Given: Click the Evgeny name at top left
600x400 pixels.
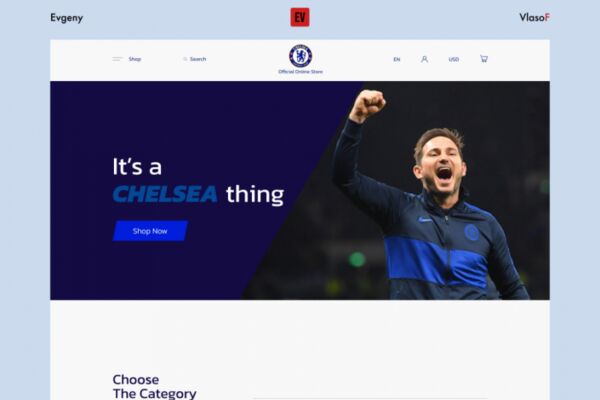Looking at the screenshot, I should (67, 18).
